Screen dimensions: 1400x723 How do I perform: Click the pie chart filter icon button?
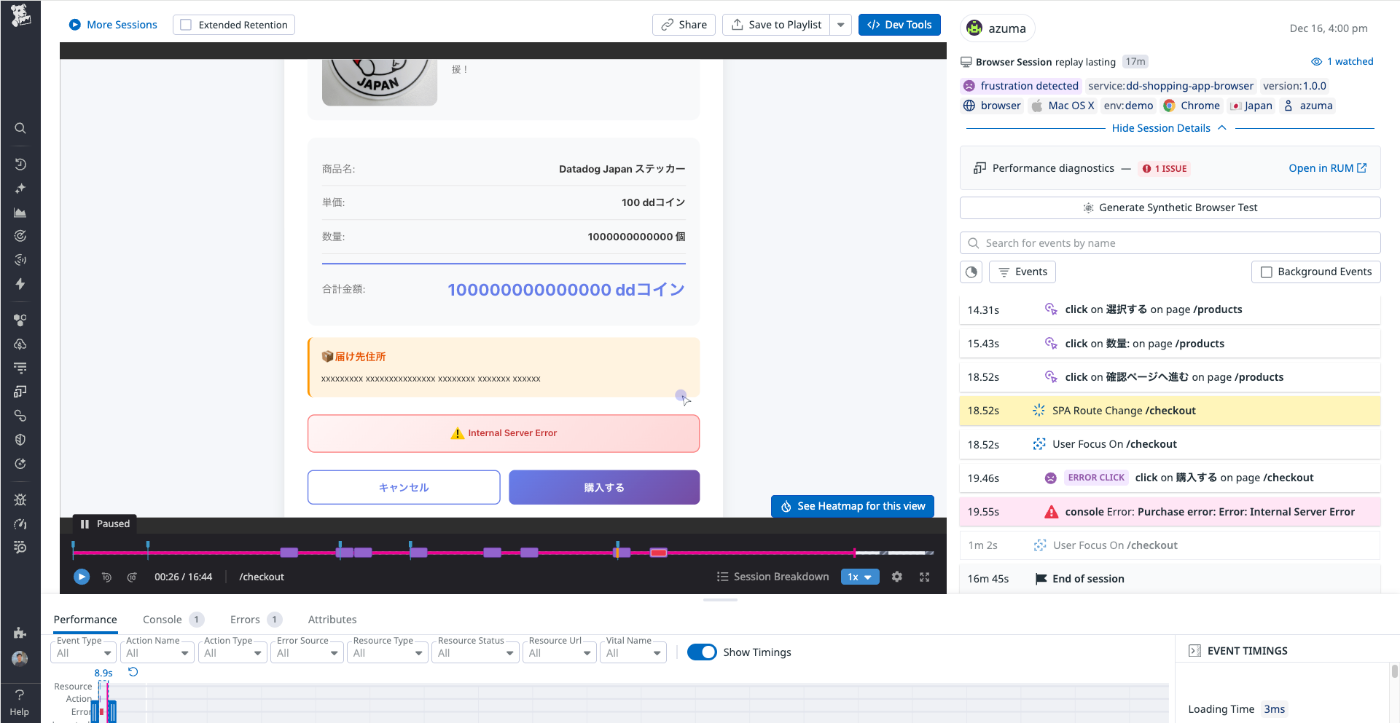(971, 272)
